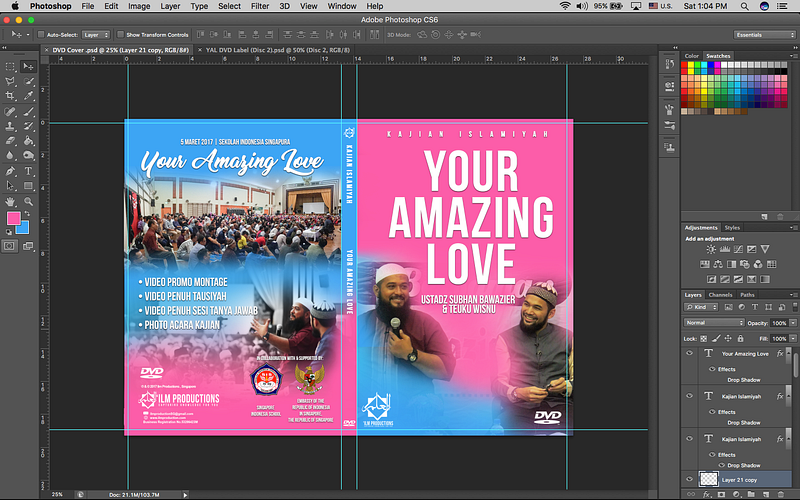The image size is (800, 500).
Task: Enable the Show Transform Controls checkbox
Action: [120, 35]
